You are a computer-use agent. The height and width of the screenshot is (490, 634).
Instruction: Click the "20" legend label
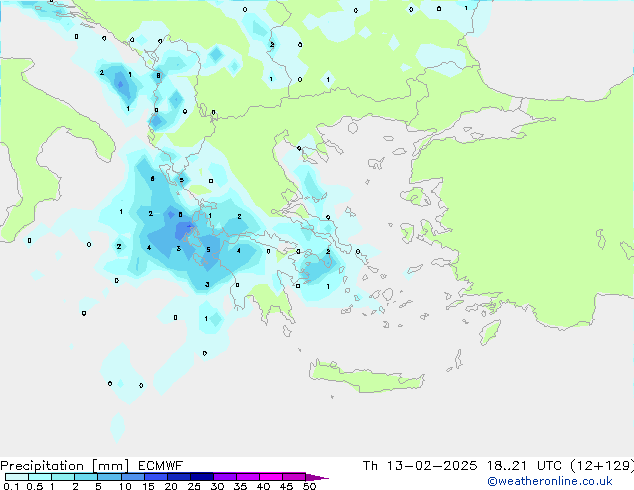[x=171, y=486]
